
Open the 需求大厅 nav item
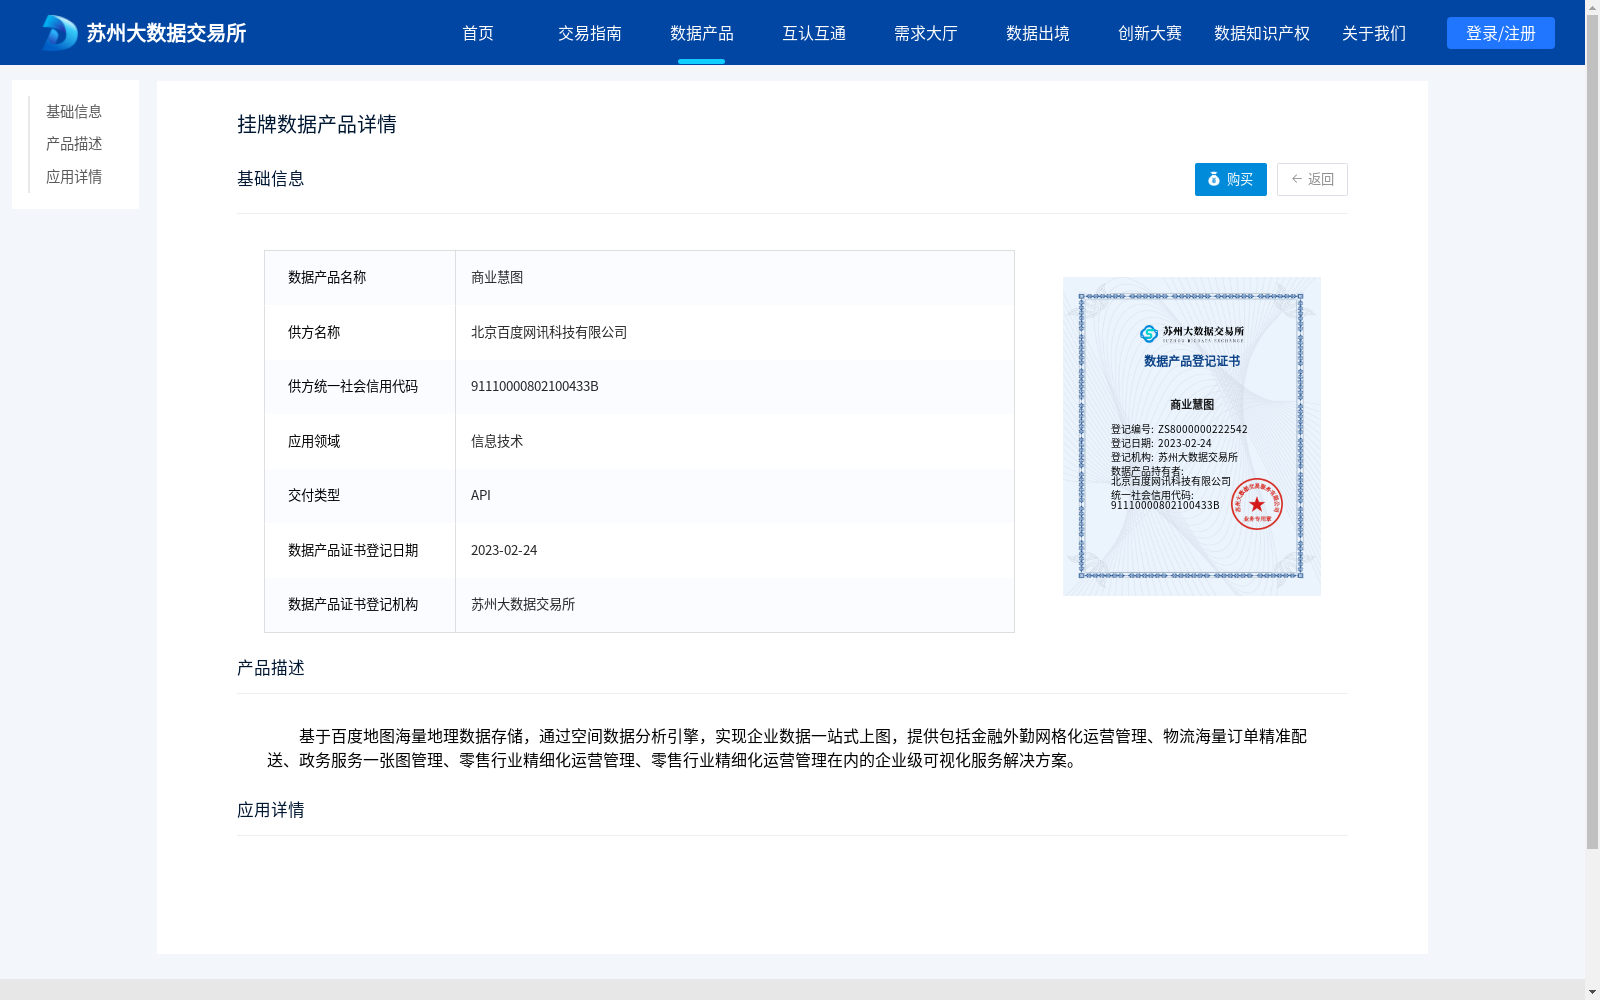tap(926, 33)
